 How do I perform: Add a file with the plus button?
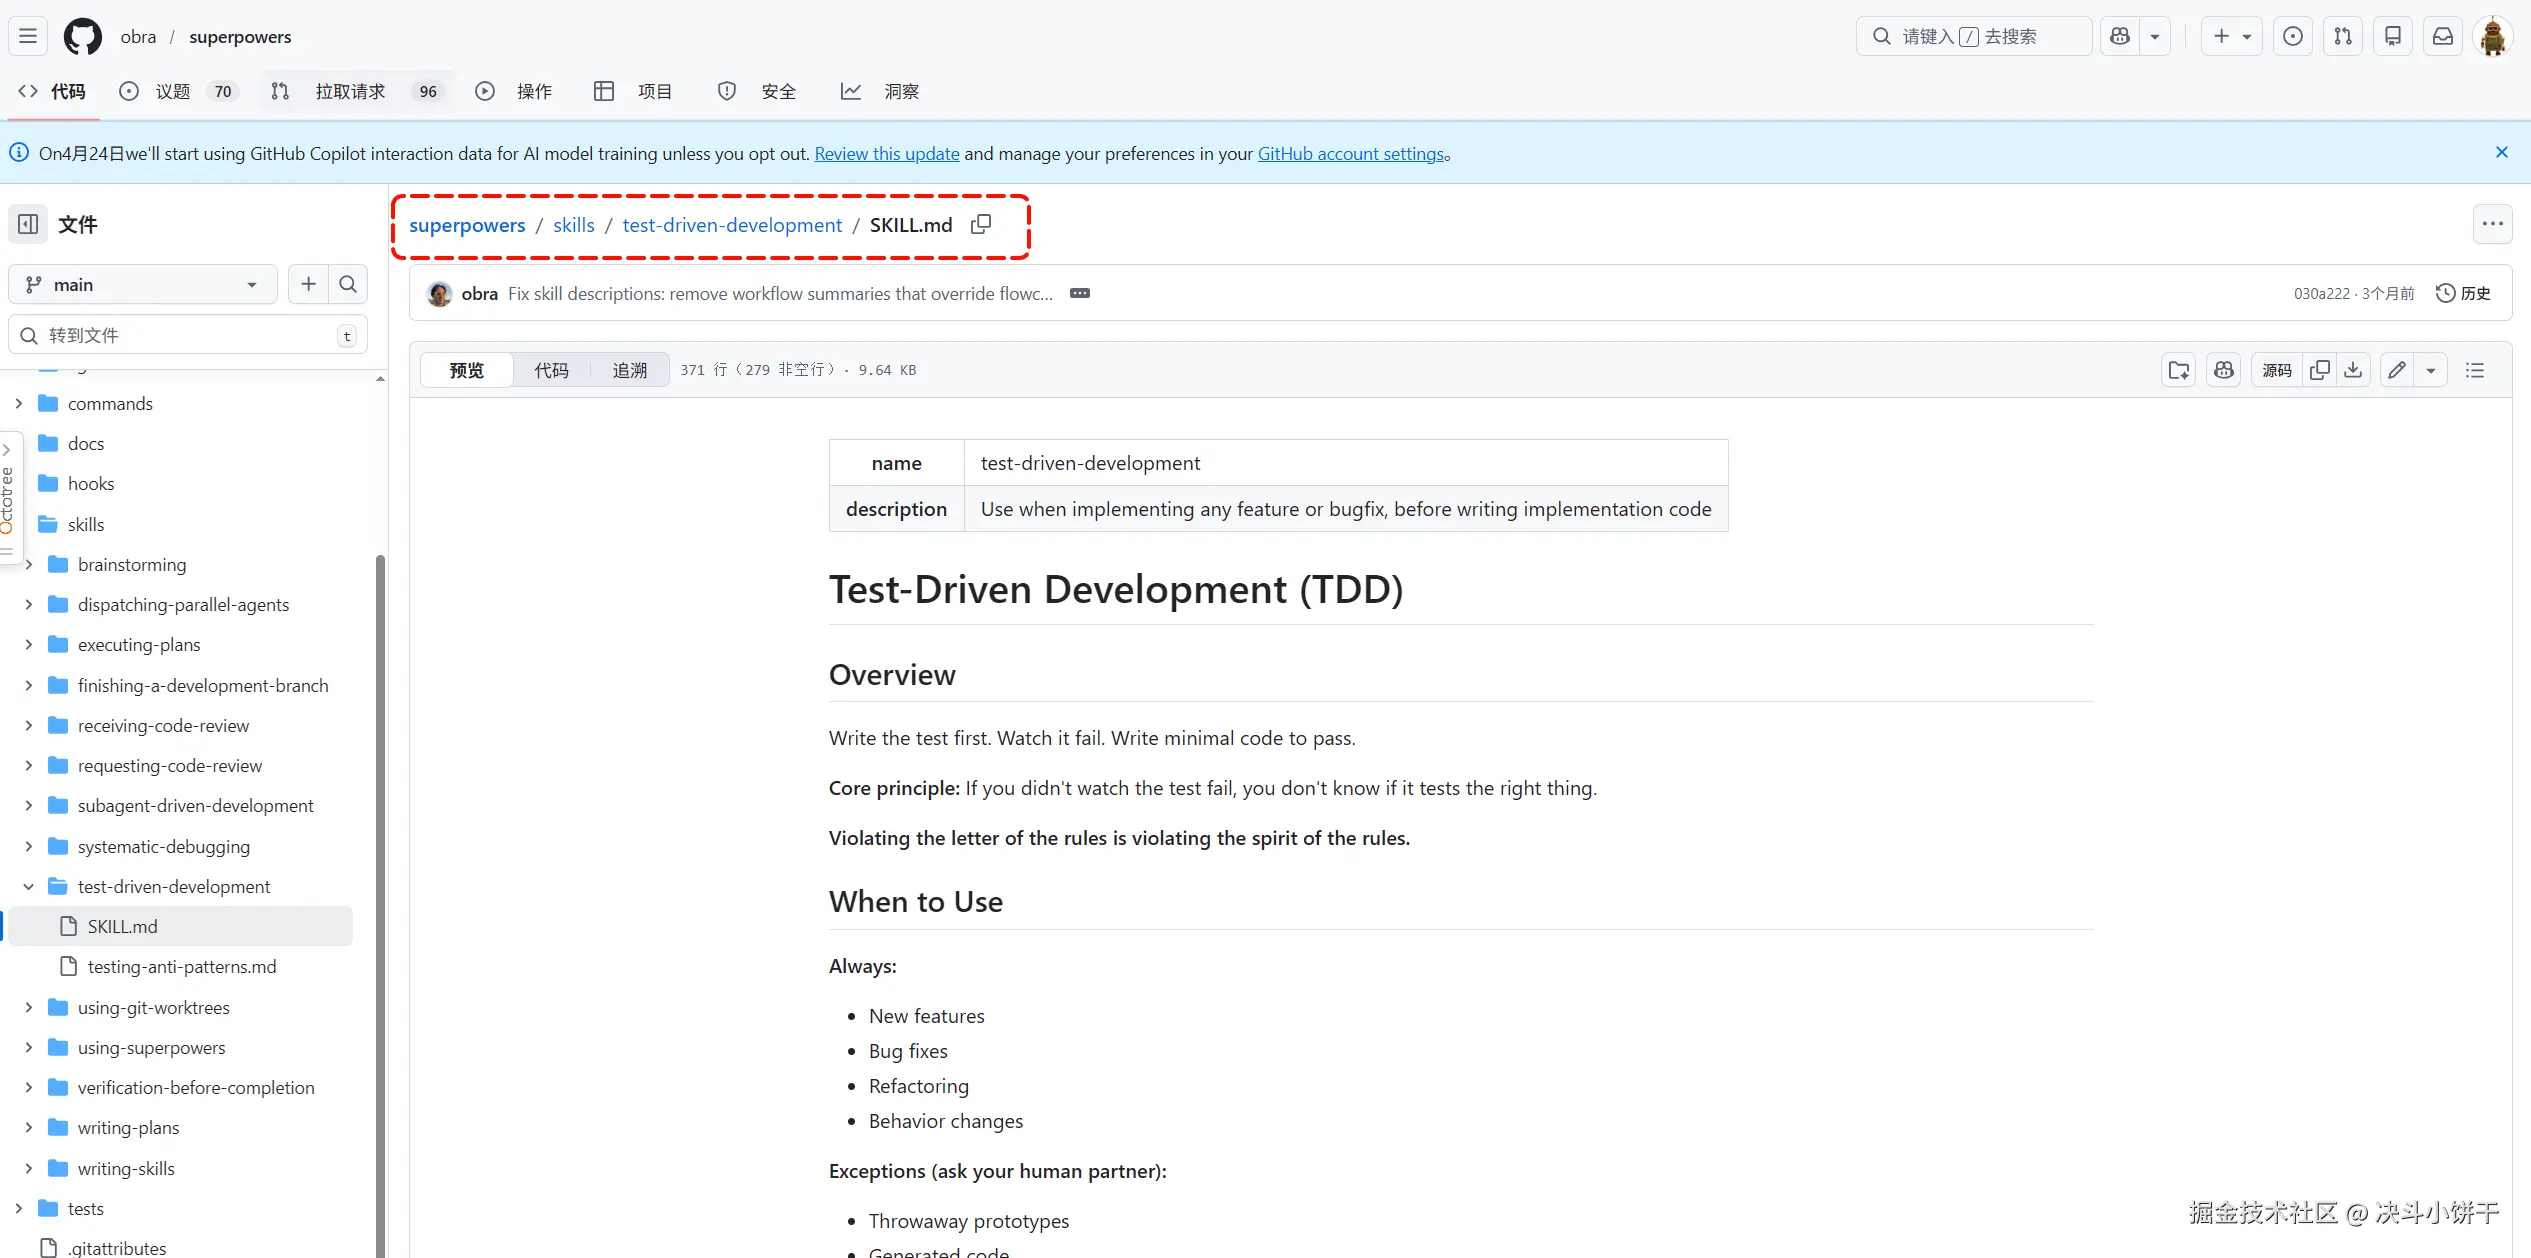coord(308,285)
